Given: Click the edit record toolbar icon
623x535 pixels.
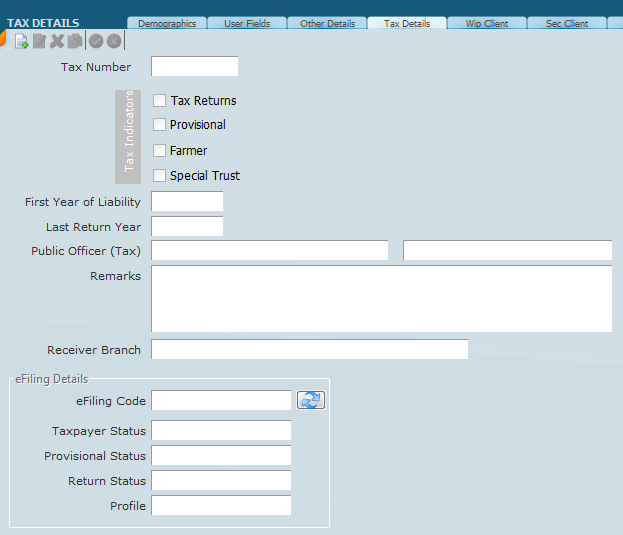Looking at the screenshot, I should [x=39, y=41].
